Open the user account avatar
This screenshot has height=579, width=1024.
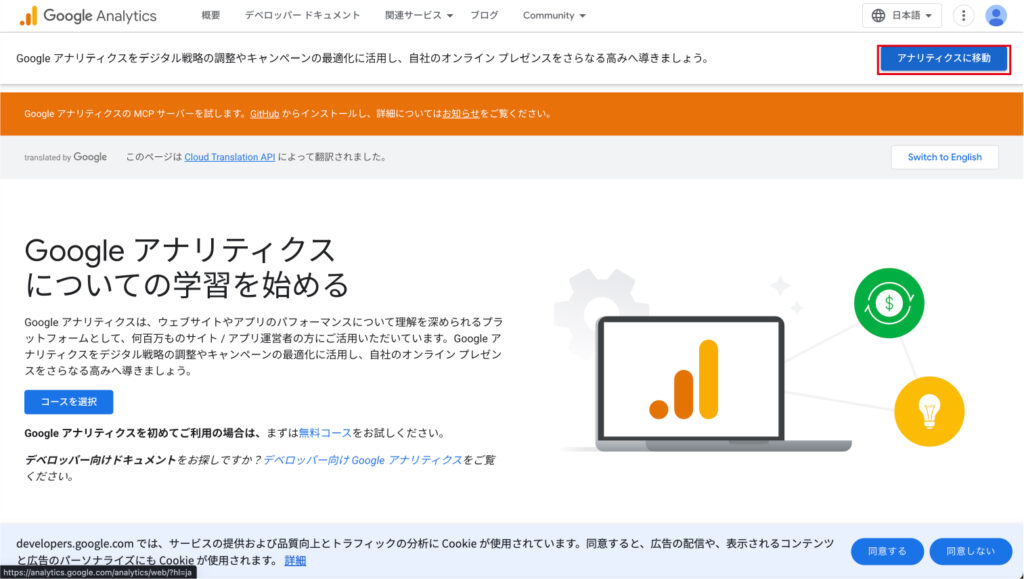995,16
